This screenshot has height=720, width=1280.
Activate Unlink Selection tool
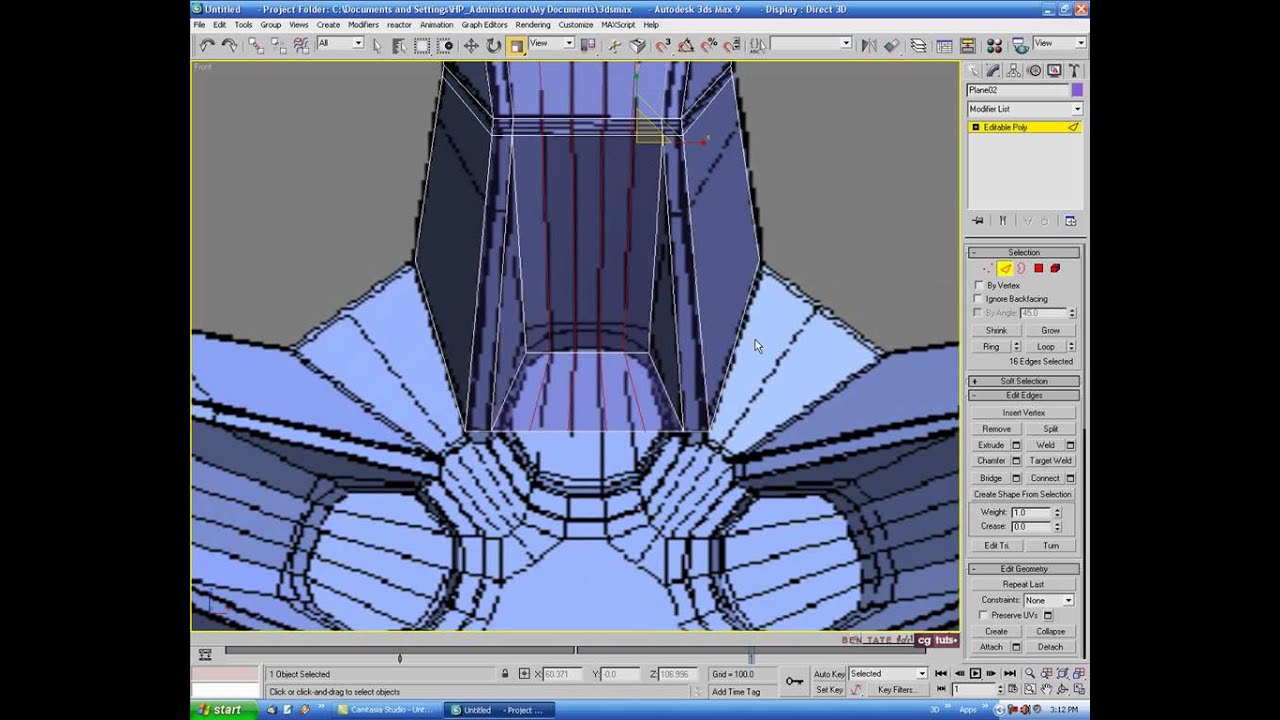[x=279, y=45]
